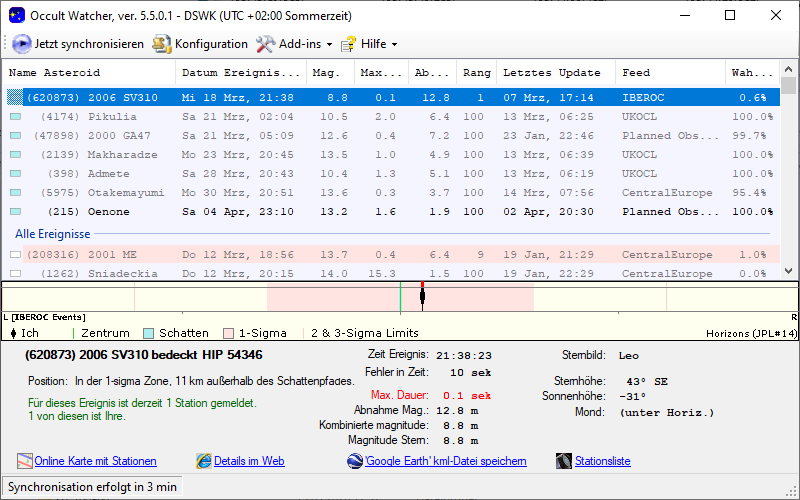Expand the Add-ins dropdown arrow
Screen dimensions: 800x500
328,45
